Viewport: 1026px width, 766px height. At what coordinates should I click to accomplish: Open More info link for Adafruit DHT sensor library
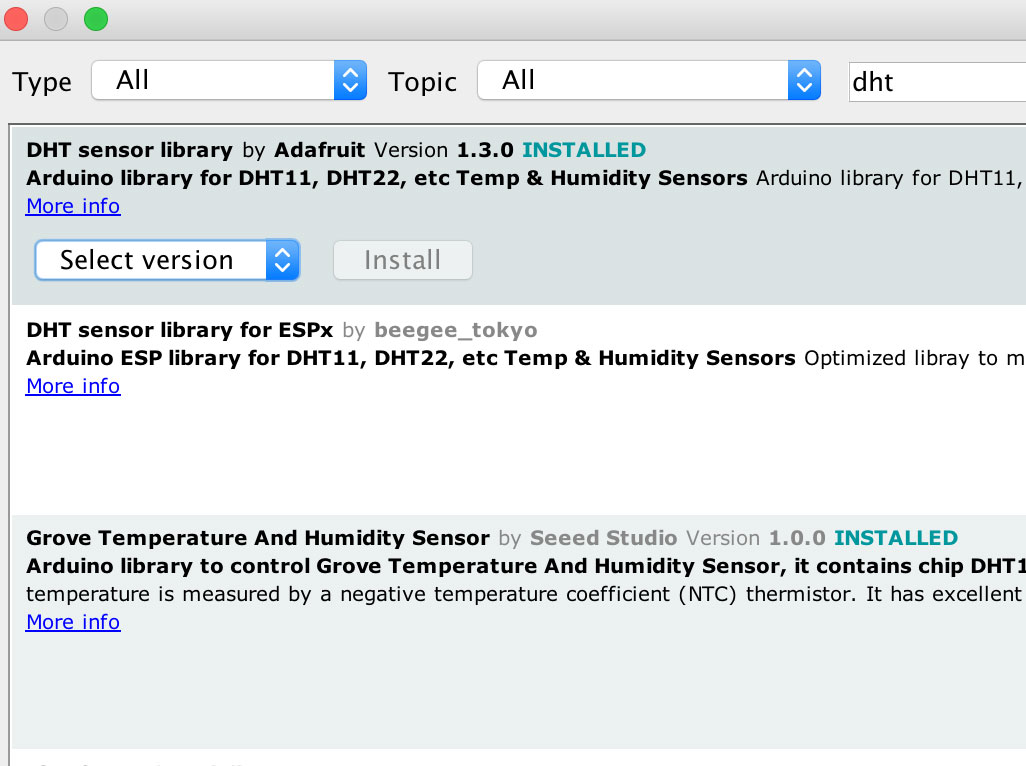pyautogui.click(x=73, y=206)
